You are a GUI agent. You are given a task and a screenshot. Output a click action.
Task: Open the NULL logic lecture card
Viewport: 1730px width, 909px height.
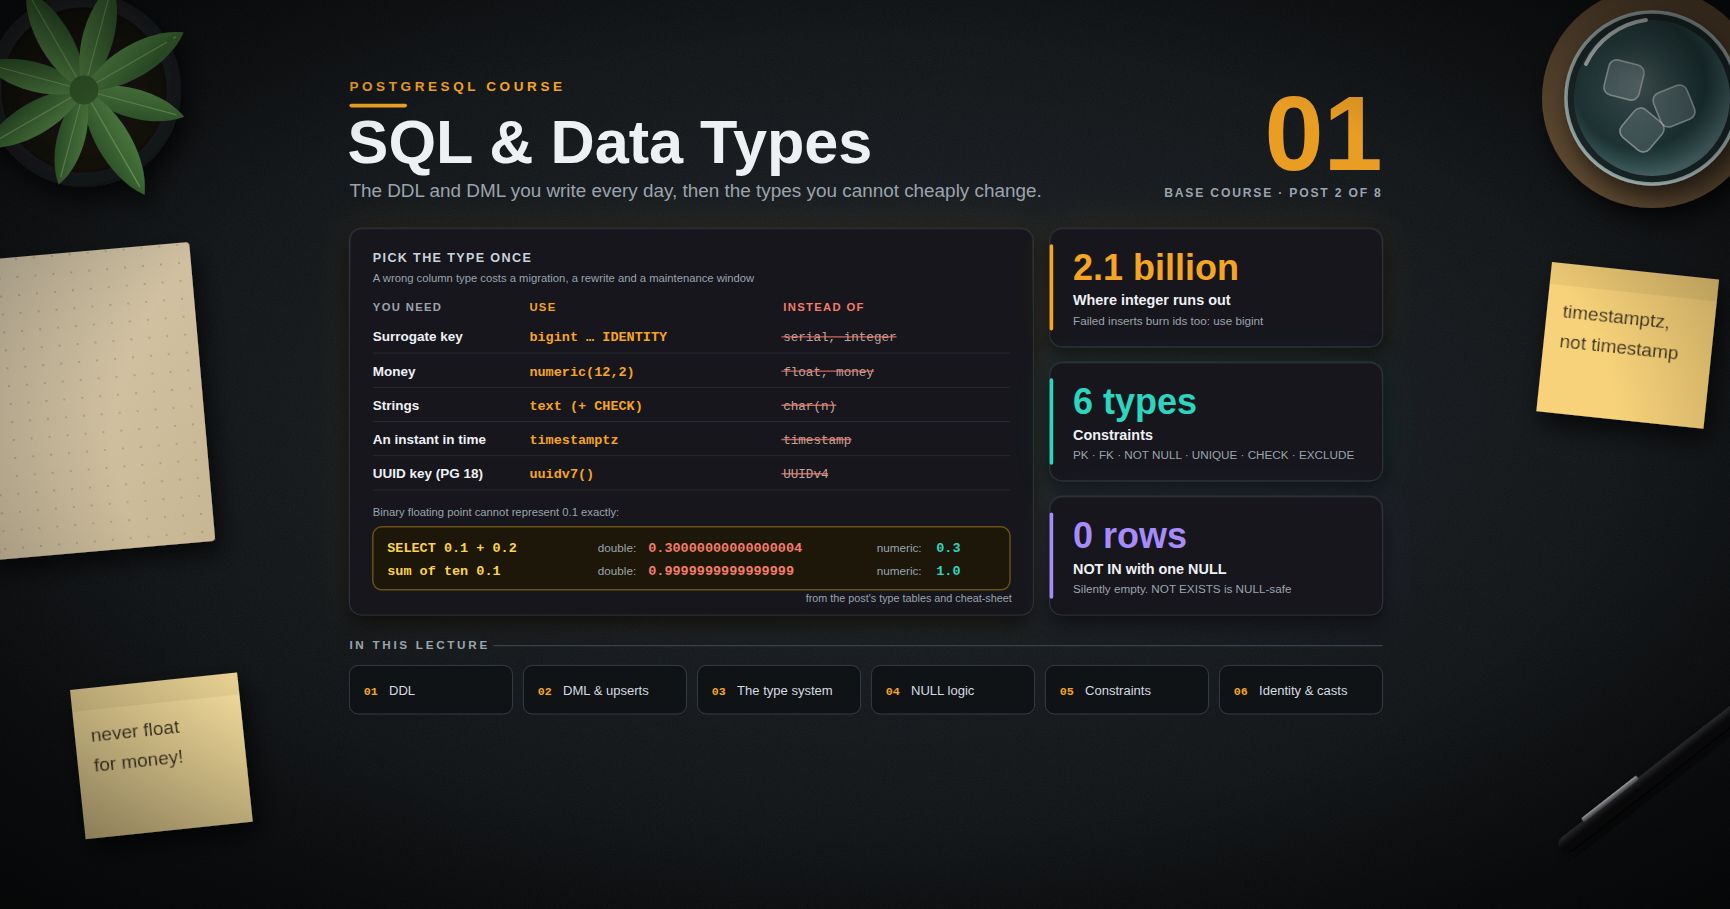click(x=952, y=690)
